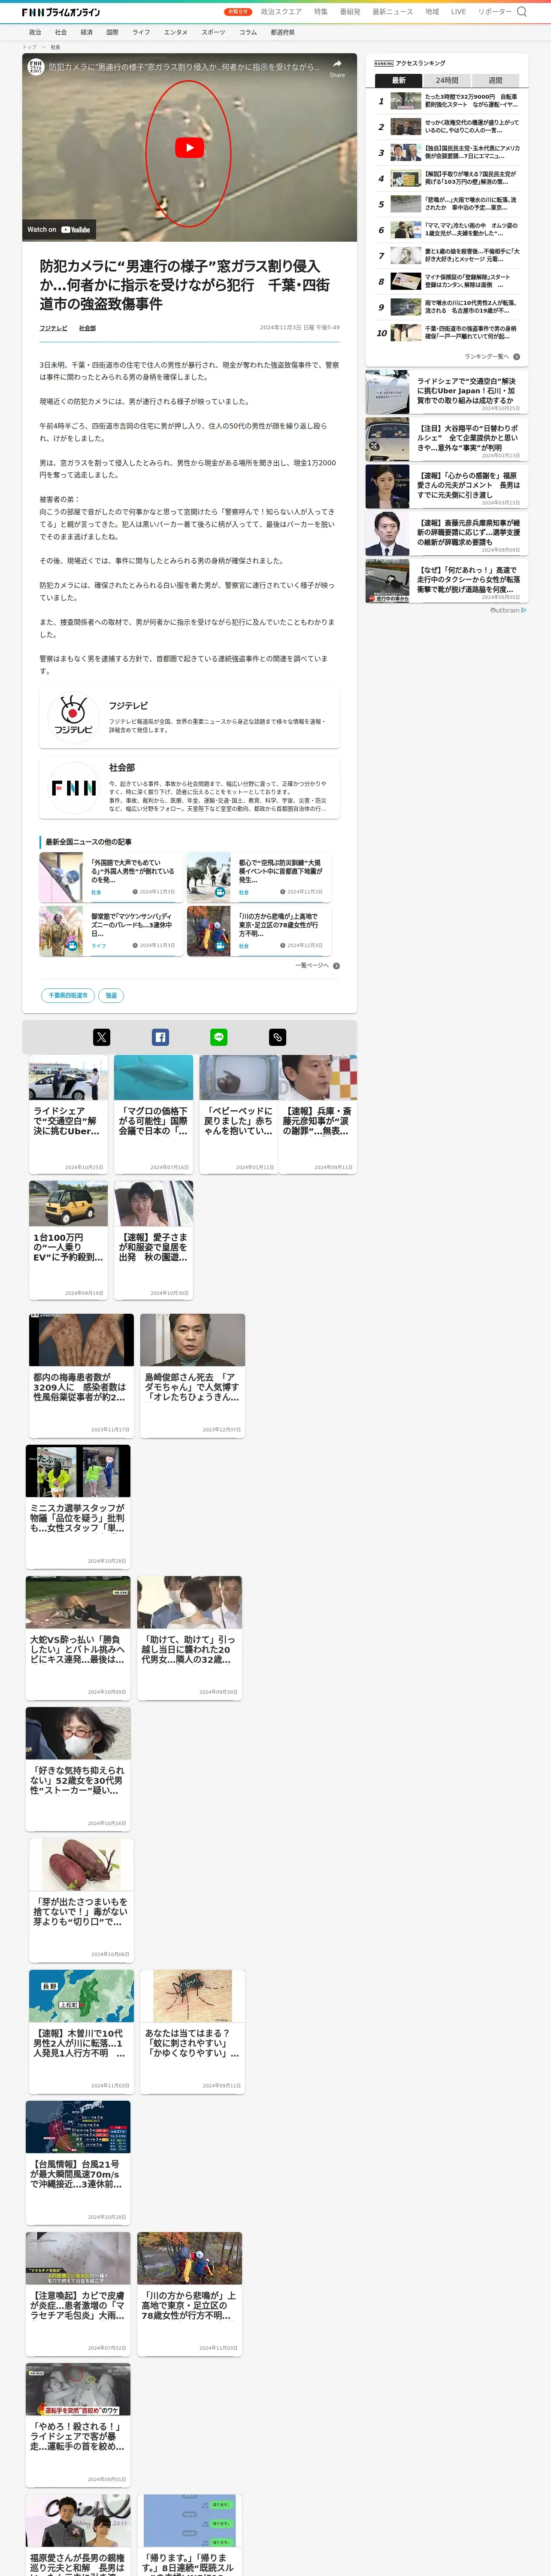Open マグロの価格下がる可能性 card

[153, 1114]
